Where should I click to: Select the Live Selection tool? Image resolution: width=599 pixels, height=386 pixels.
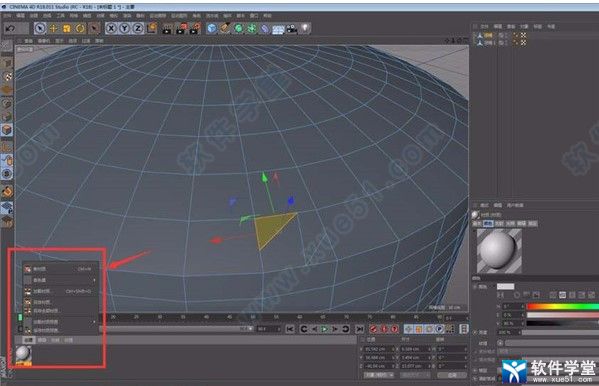[x=40, y=28]
